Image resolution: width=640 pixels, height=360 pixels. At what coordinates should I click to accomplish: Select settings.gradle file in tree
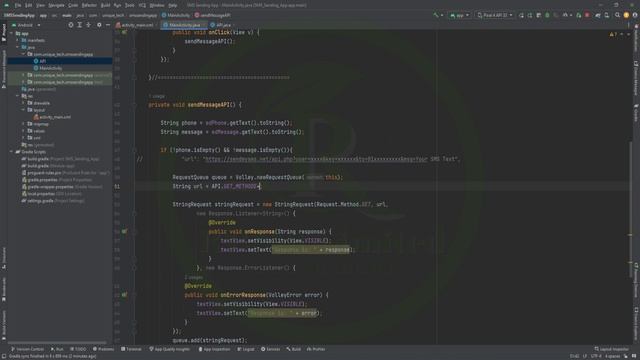pyautogui.click(x=53, y=201)
